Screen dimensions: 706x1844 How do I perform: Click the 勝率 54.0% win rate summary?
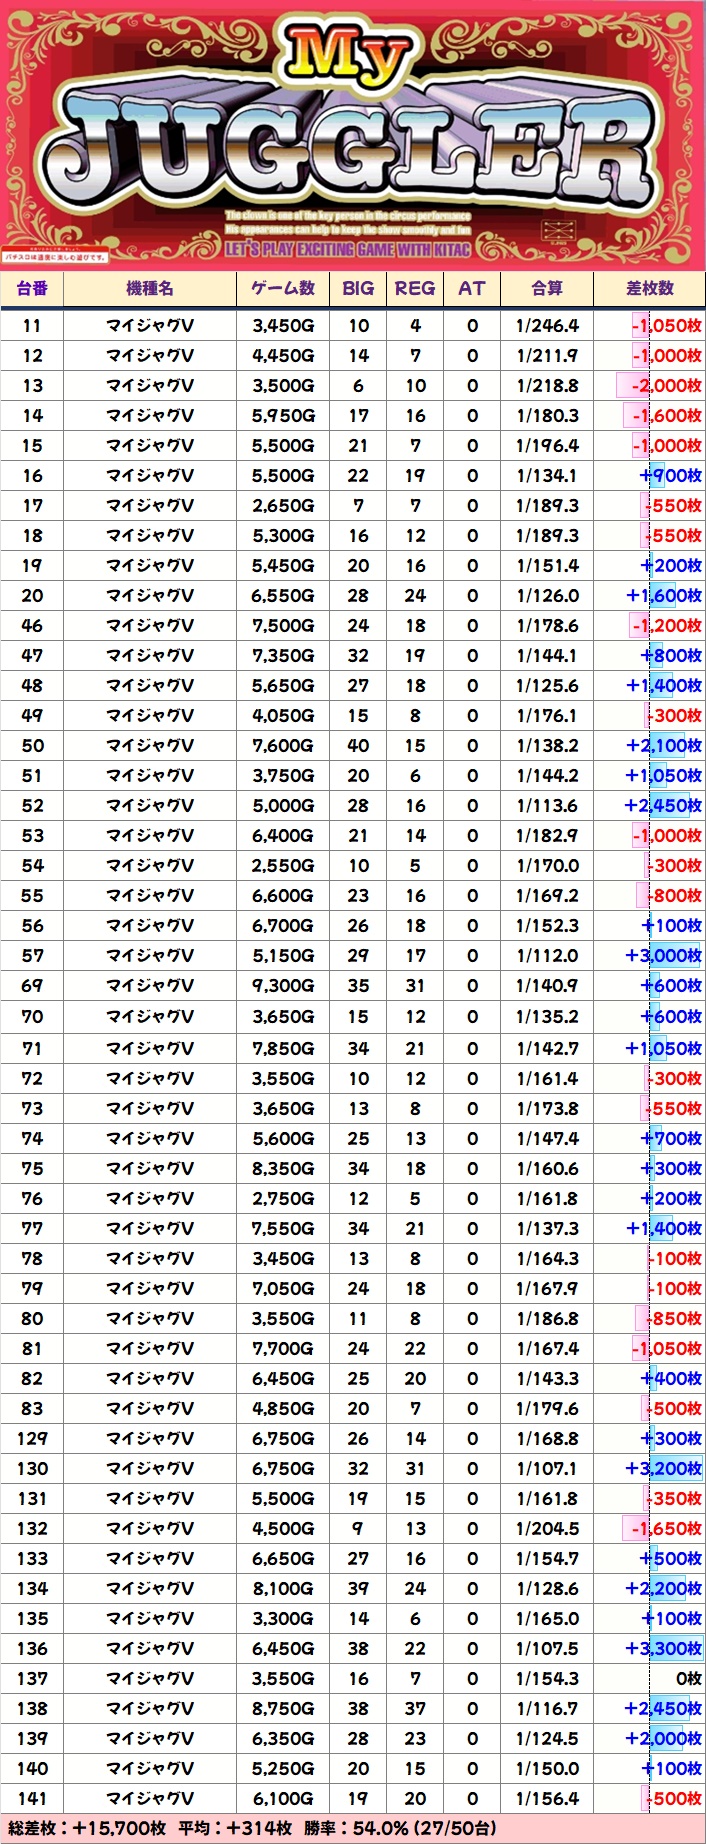pos(400,1829)
